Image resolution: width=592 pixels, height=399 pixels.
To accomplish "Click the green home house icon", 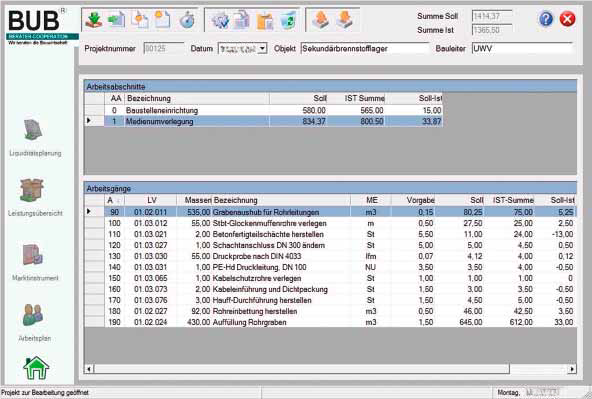I will pos(36,368).
